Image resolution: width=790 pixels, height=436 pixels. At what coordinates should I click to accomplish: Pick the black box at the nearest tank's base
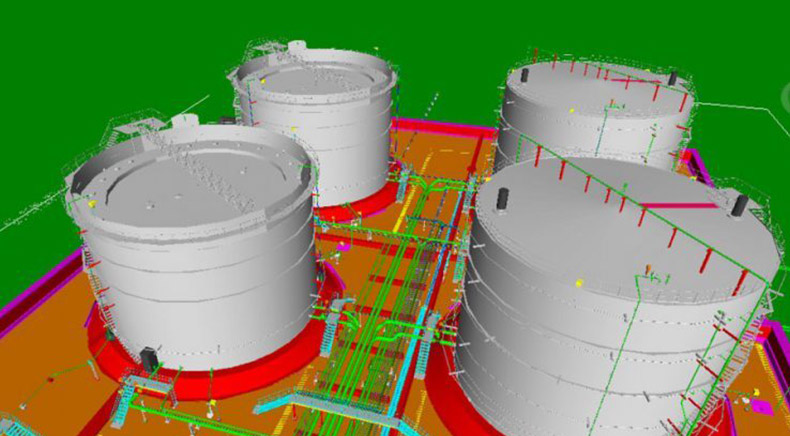click(x=149, y=359)
